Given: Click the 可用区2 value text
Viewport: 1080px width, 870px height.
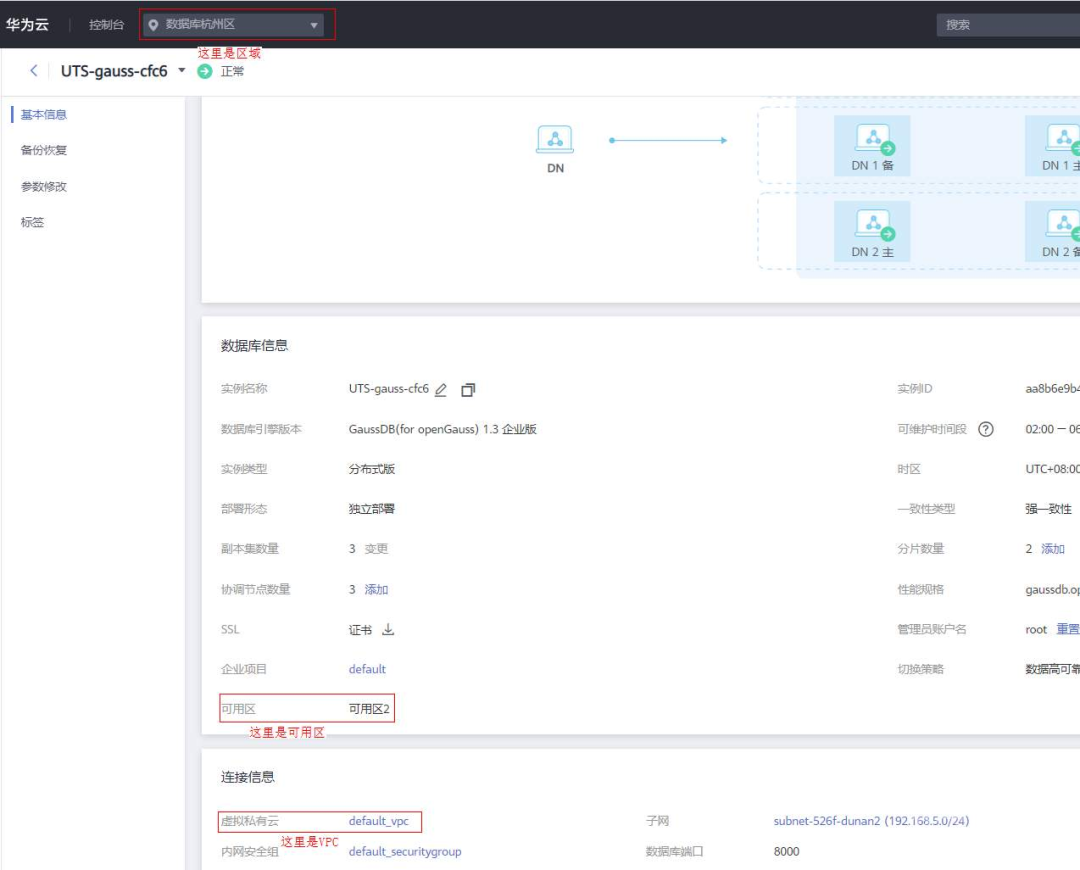Looking at the screenshot, I should coord(369,709).
